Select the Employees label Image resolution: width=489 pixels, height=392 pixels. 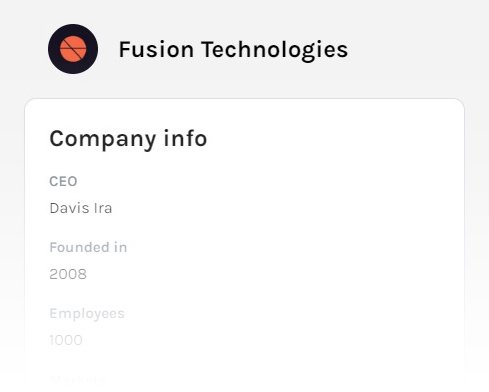pos(87,314)
